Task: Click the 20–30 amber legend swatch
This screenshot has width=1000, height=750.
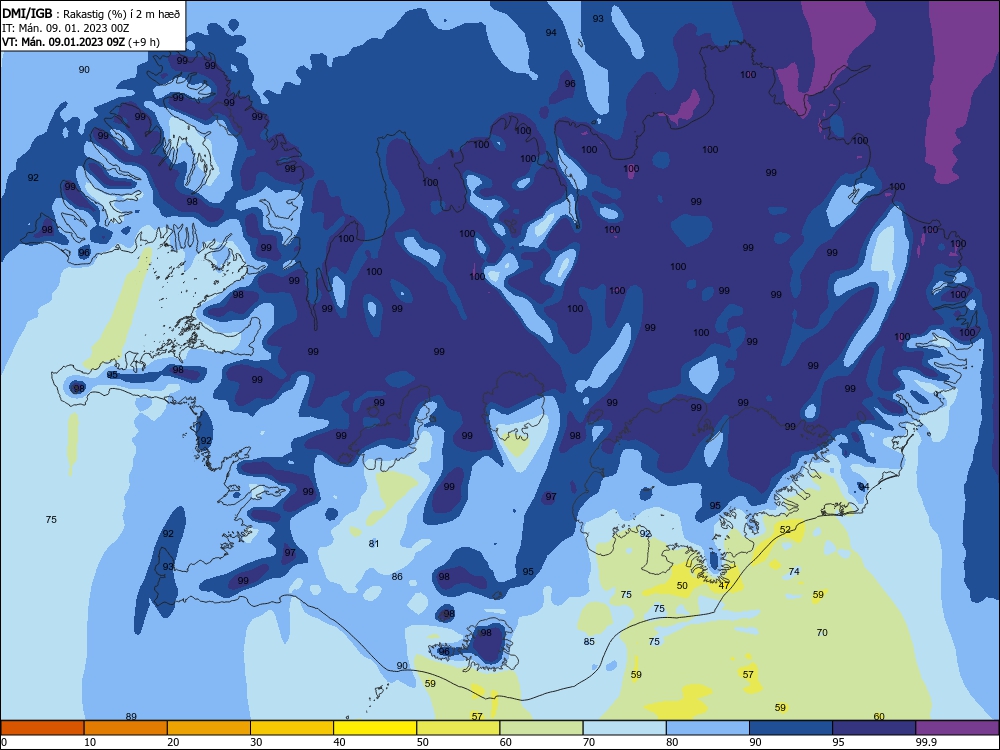Action: [x=209, y=728]
